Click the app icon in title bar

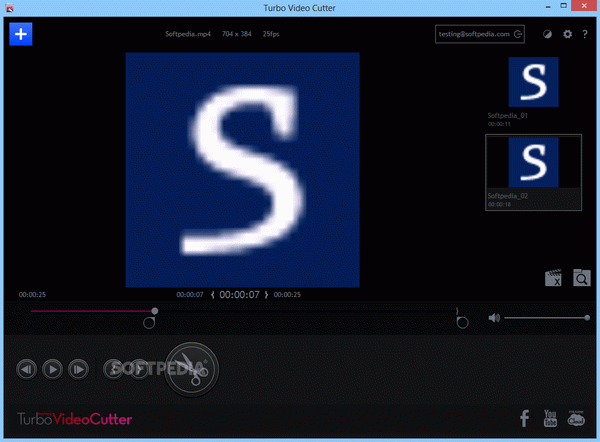pyautogui.click(x=10, y=8)
